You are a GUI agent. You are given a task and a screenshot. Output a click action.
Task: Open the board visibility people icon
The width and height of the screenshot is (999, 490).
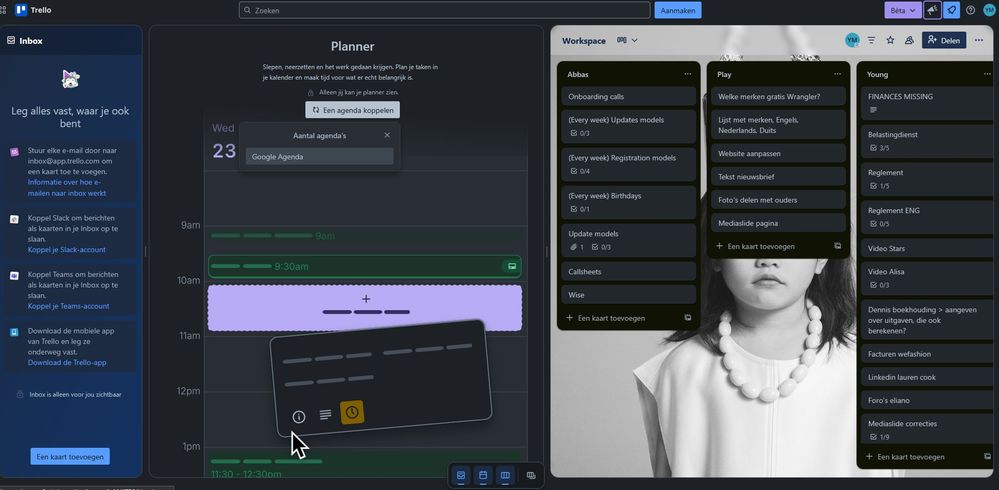pos(909,40)
